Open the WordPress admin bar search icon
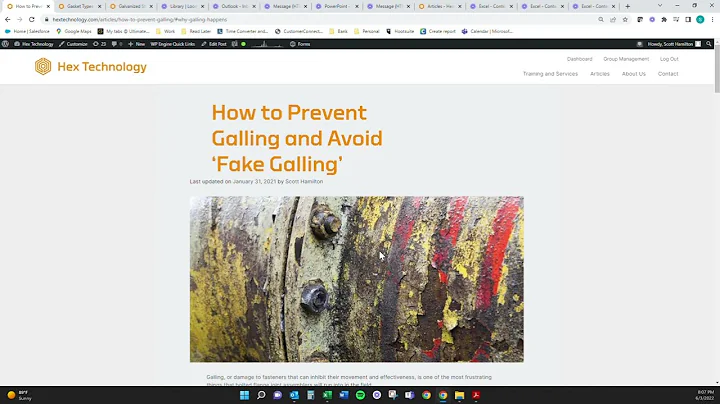The width and height of the screenshot is (720, 404). coord(709,44)
